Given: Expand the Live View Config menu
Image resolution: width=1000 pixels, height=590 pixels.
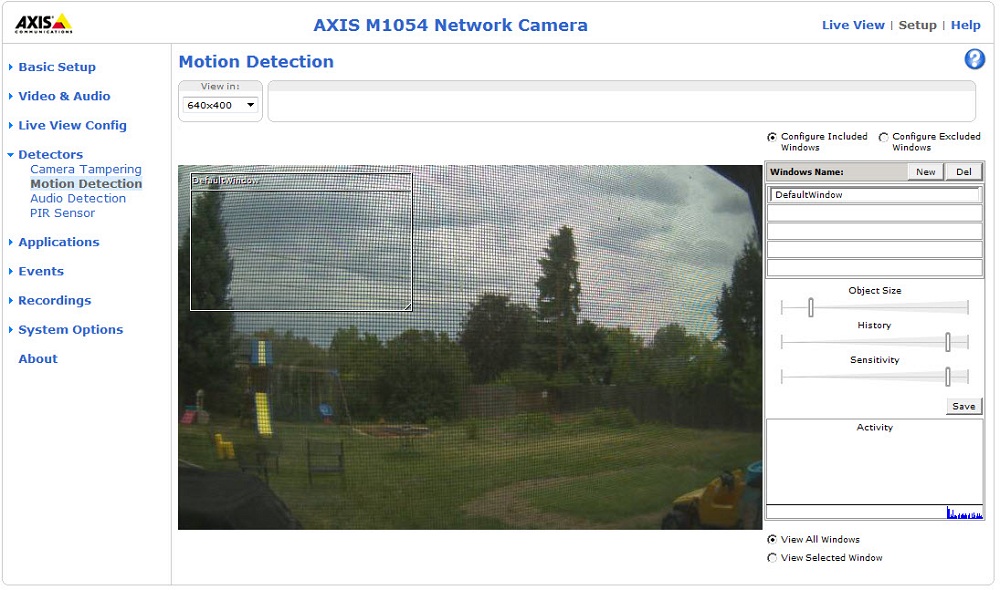Looking at the screenshot, I should 72,126.
